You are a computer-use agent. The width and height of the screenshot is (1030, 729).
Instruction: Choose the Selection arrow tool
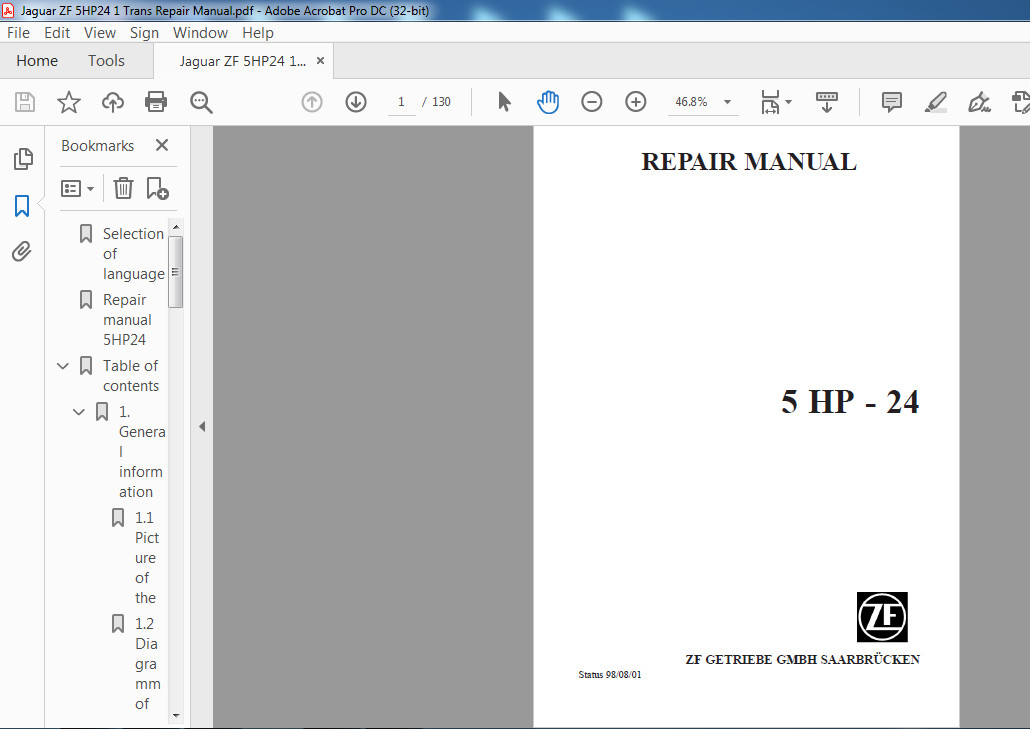click(x=504, y=102)
